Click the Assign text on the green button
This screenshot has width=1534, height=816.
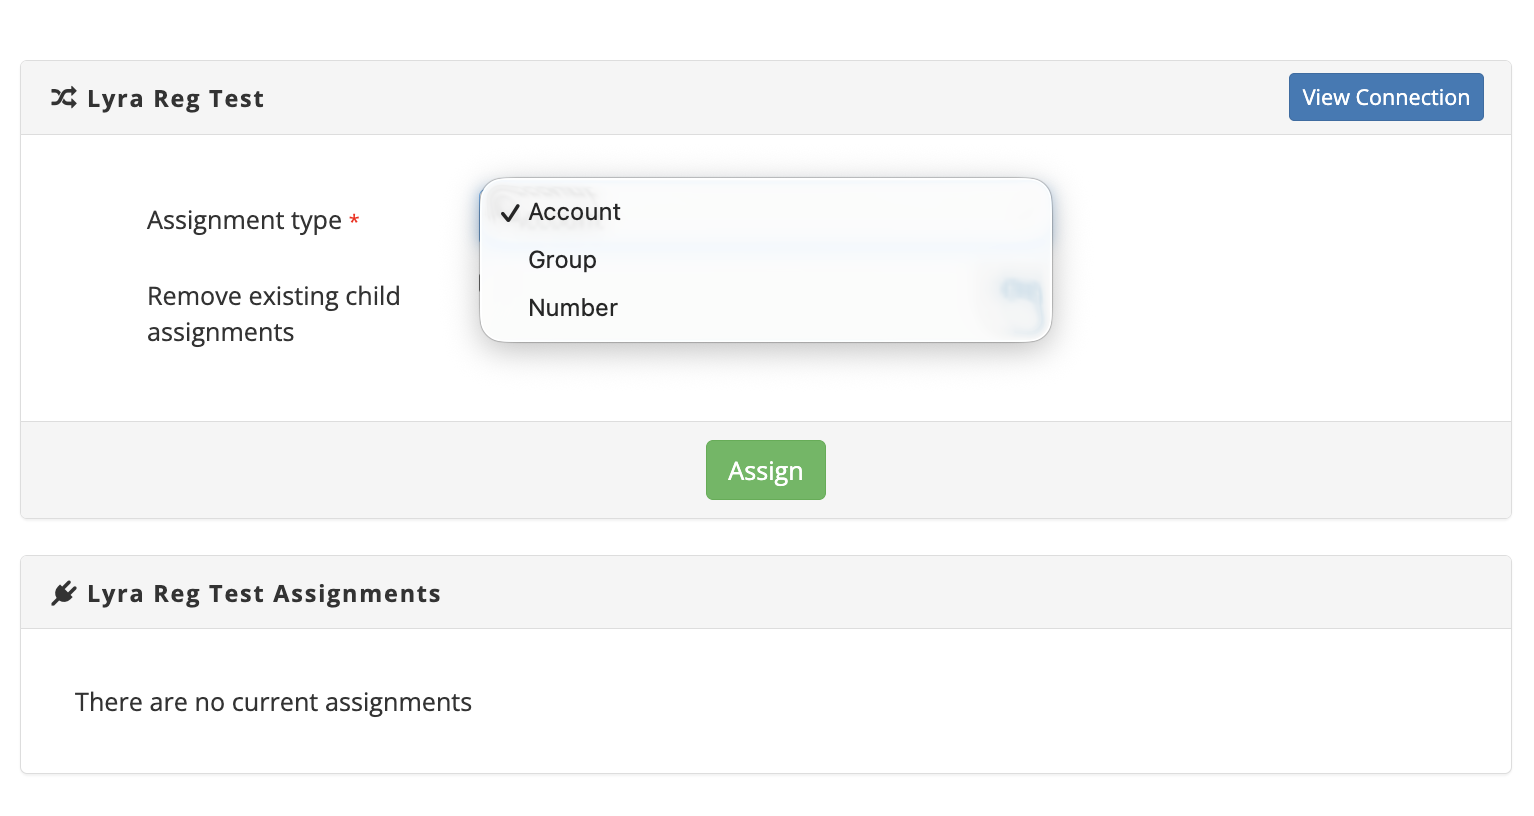point(765,471)
